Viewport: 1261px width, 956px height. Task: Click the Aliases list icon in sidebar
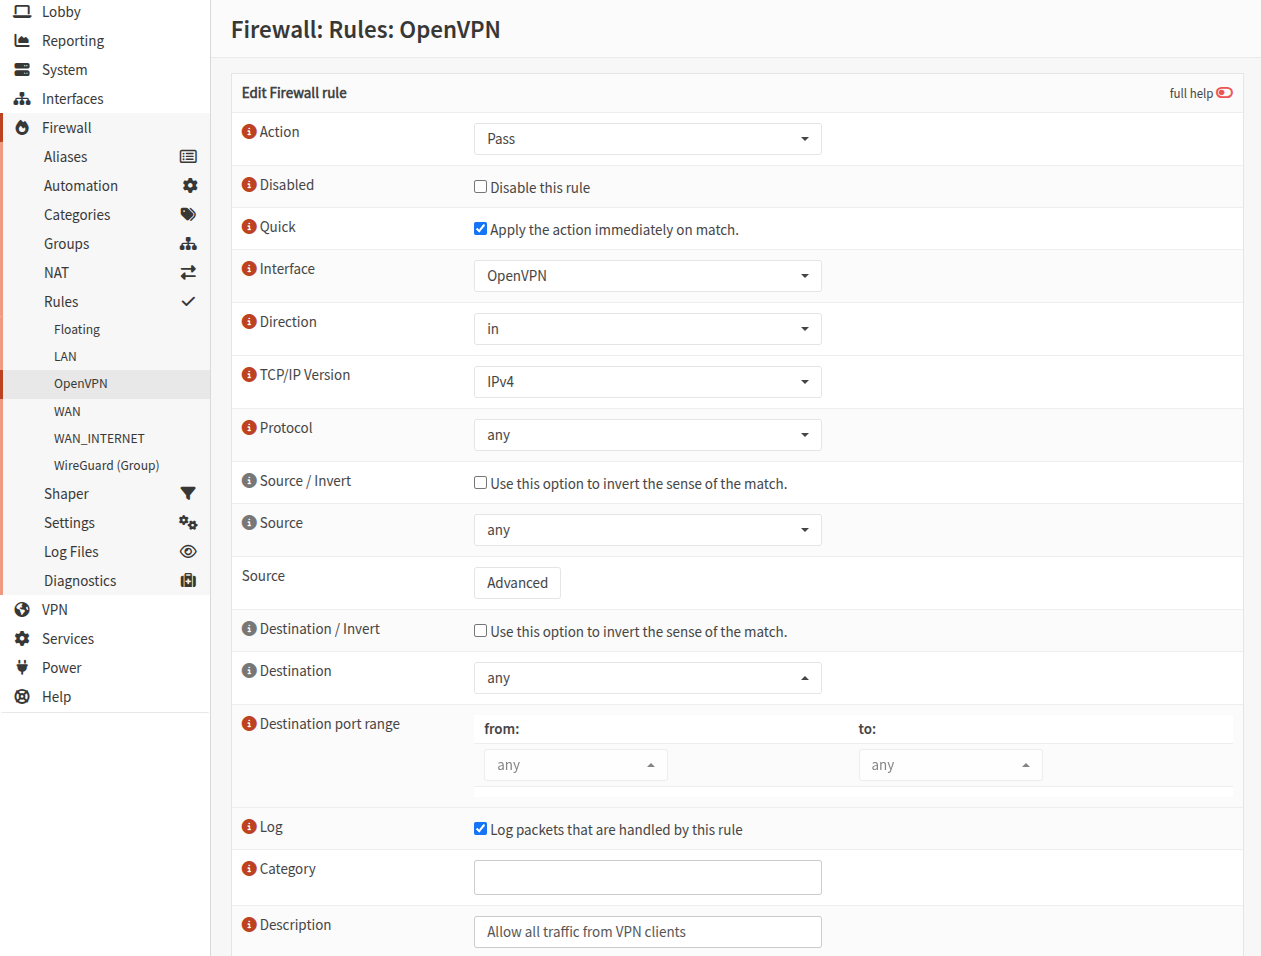[x=188, y=157]
